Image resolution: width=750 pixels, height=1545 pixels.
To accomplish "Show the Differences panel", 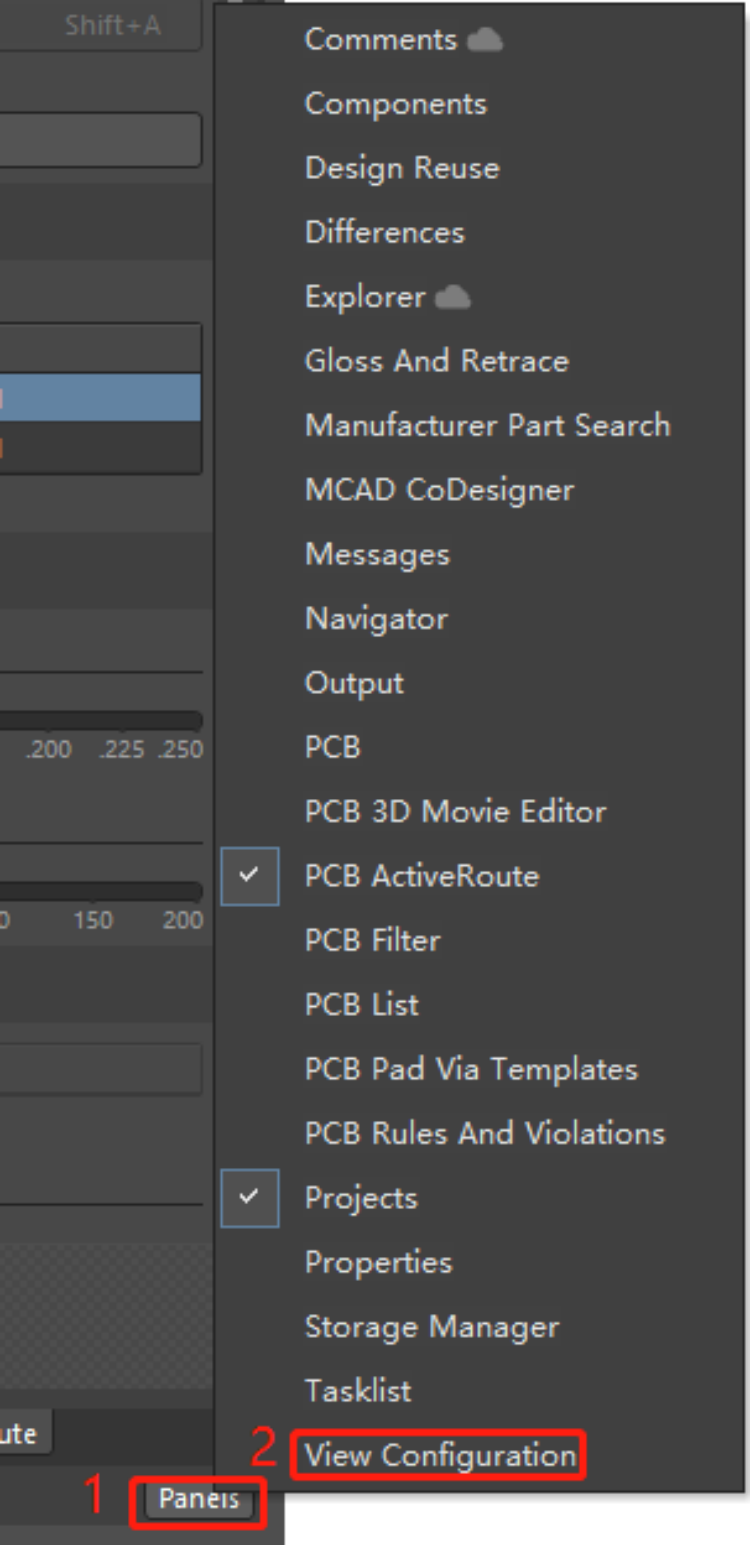I will (x=384, y=233).
